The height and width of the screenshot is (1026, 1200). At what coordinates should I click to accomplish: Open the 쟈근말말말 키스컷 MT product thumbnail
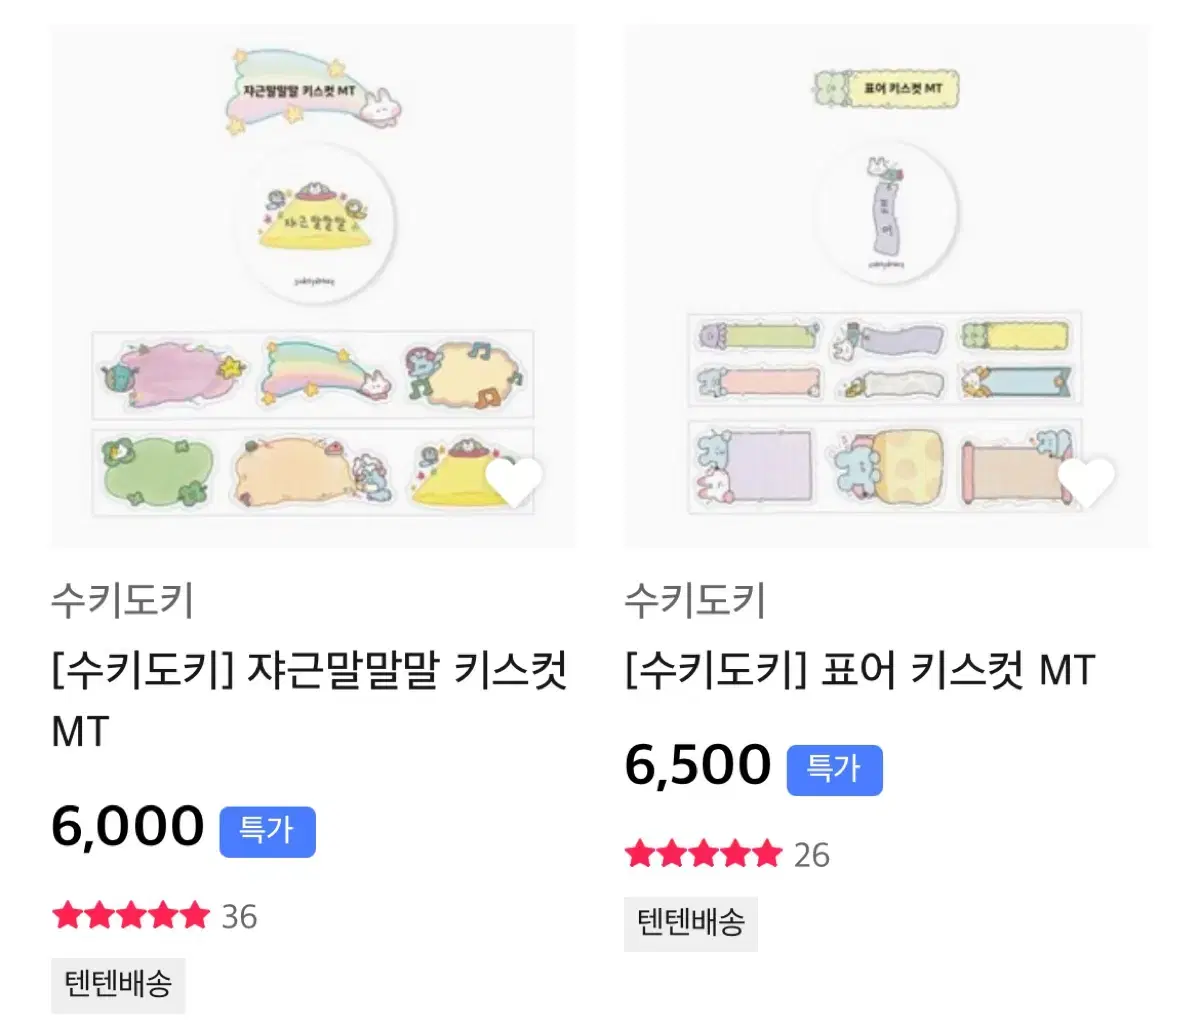coord(313,286)
